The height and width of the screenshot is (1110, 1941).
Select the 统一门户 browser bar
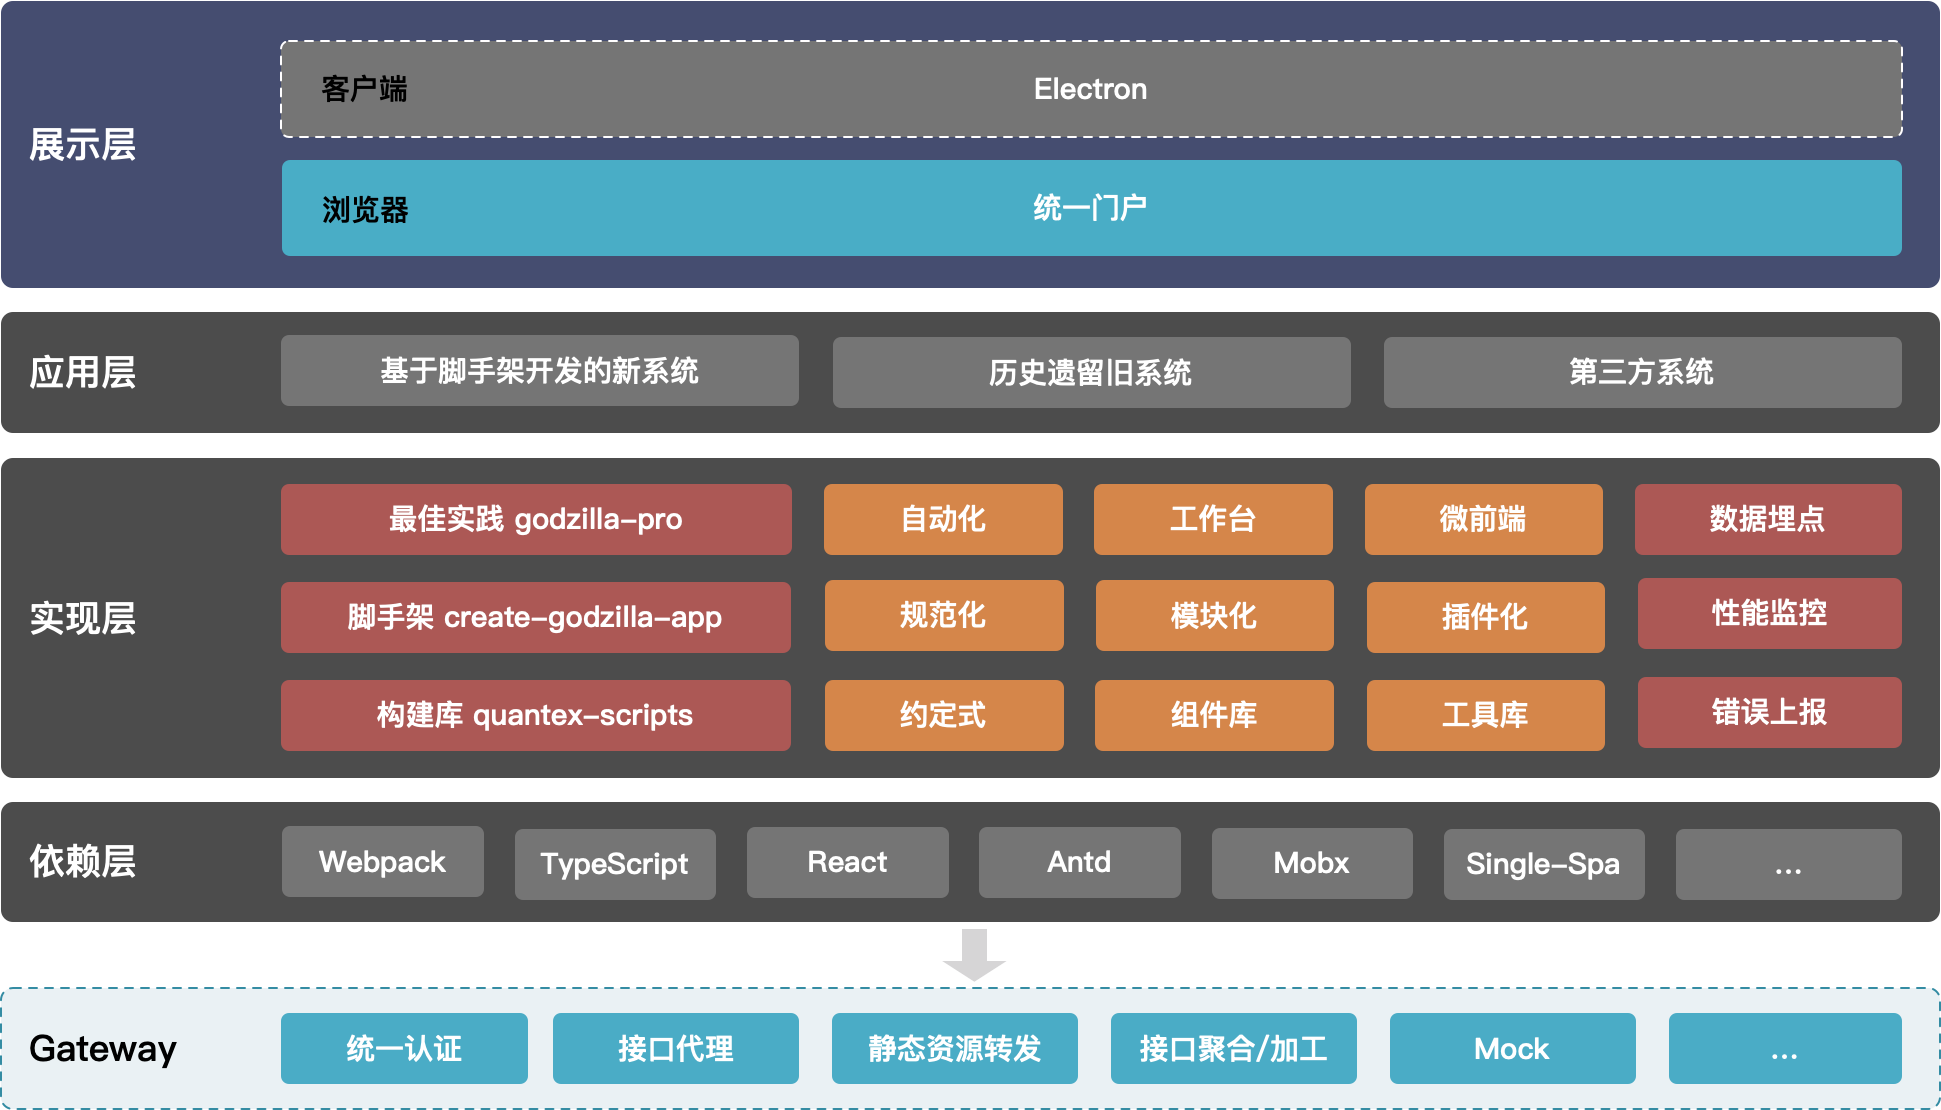pos(1091,208)
